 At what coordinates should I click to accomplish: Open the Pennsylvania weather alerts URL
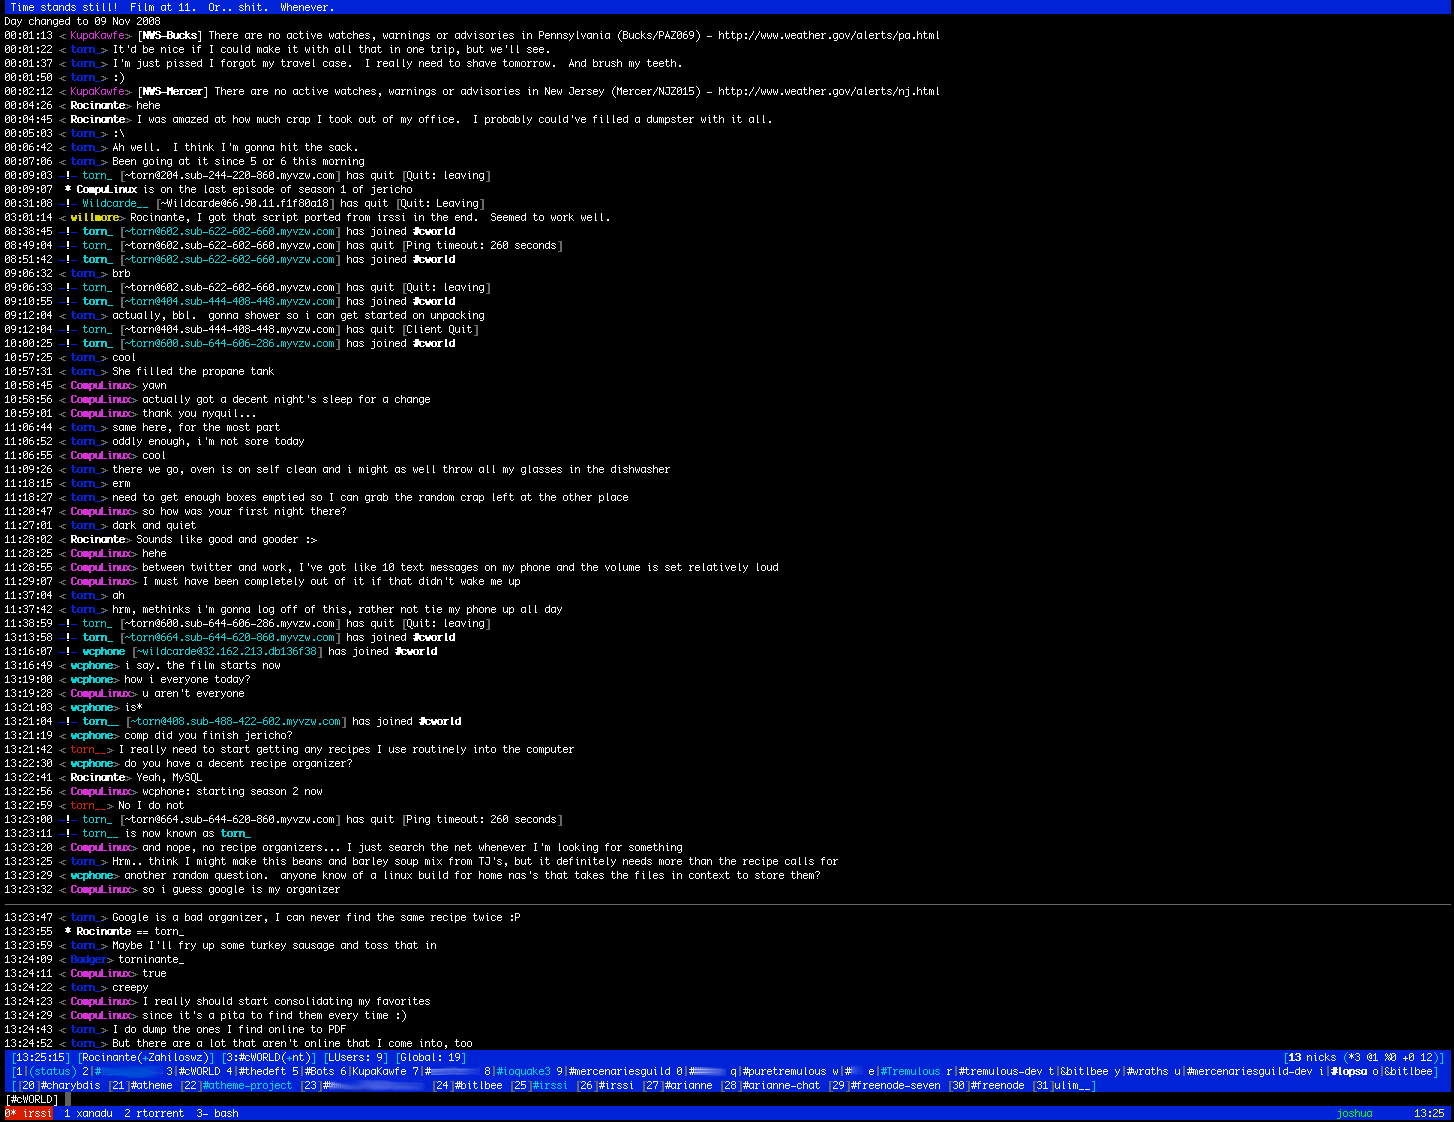click(828, 35)
